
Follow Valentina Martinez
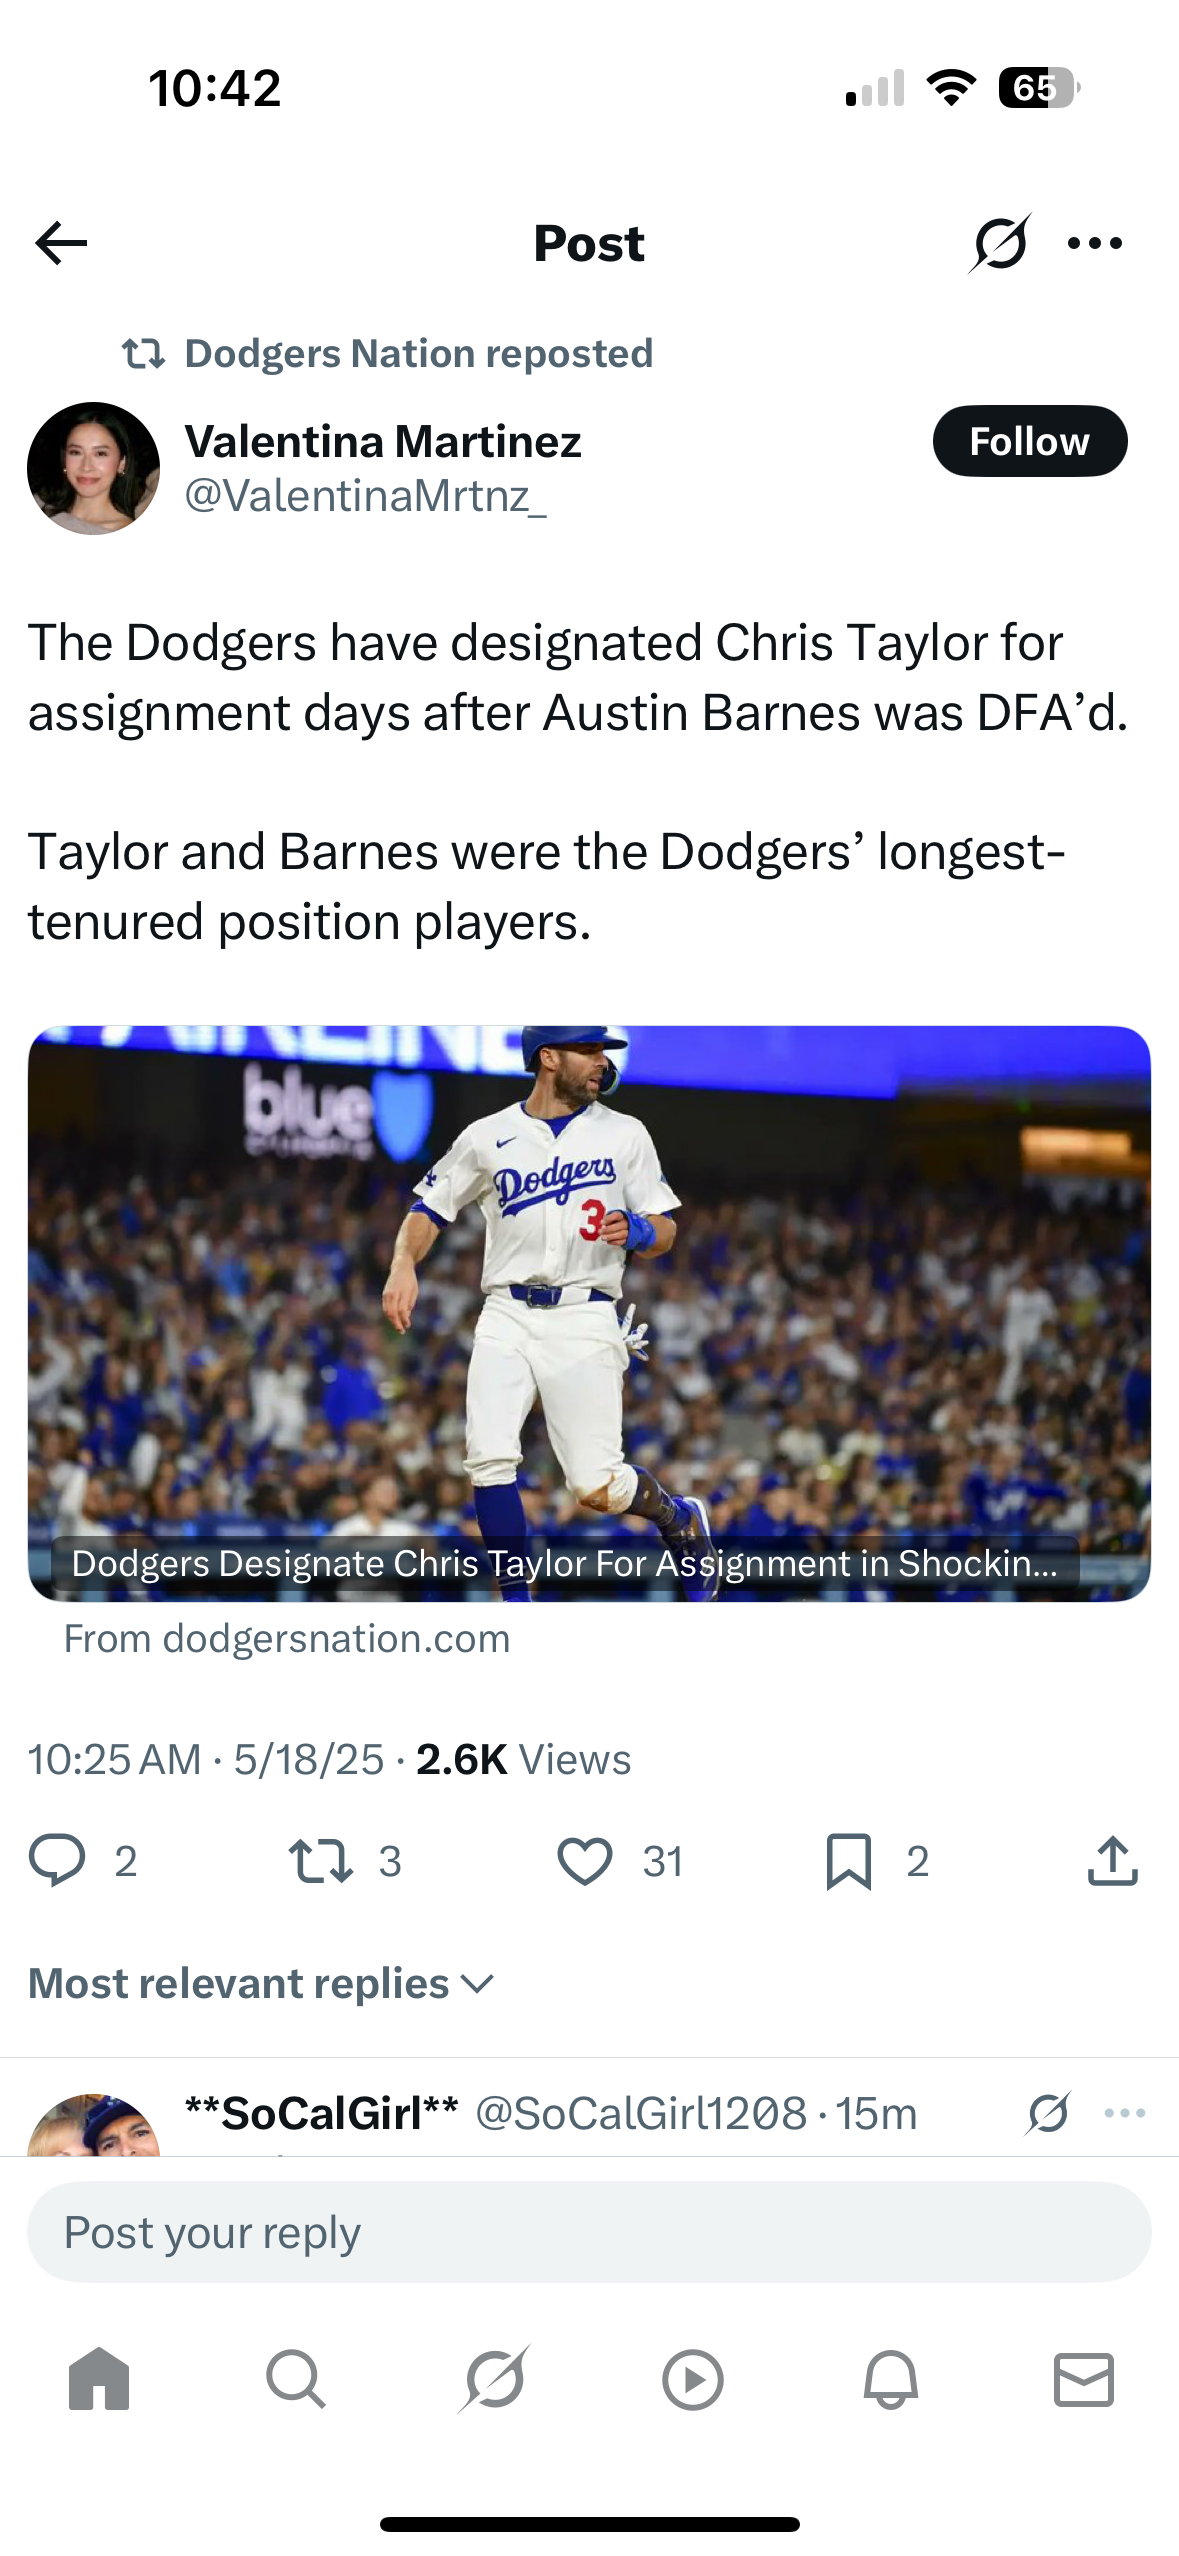[1030, 441]
